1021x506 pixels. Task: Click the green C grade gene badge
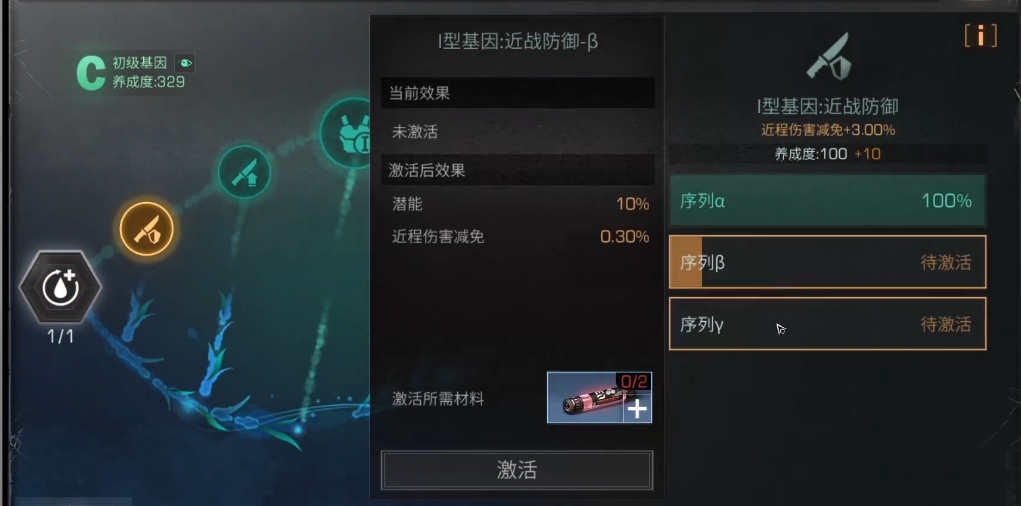91,73
